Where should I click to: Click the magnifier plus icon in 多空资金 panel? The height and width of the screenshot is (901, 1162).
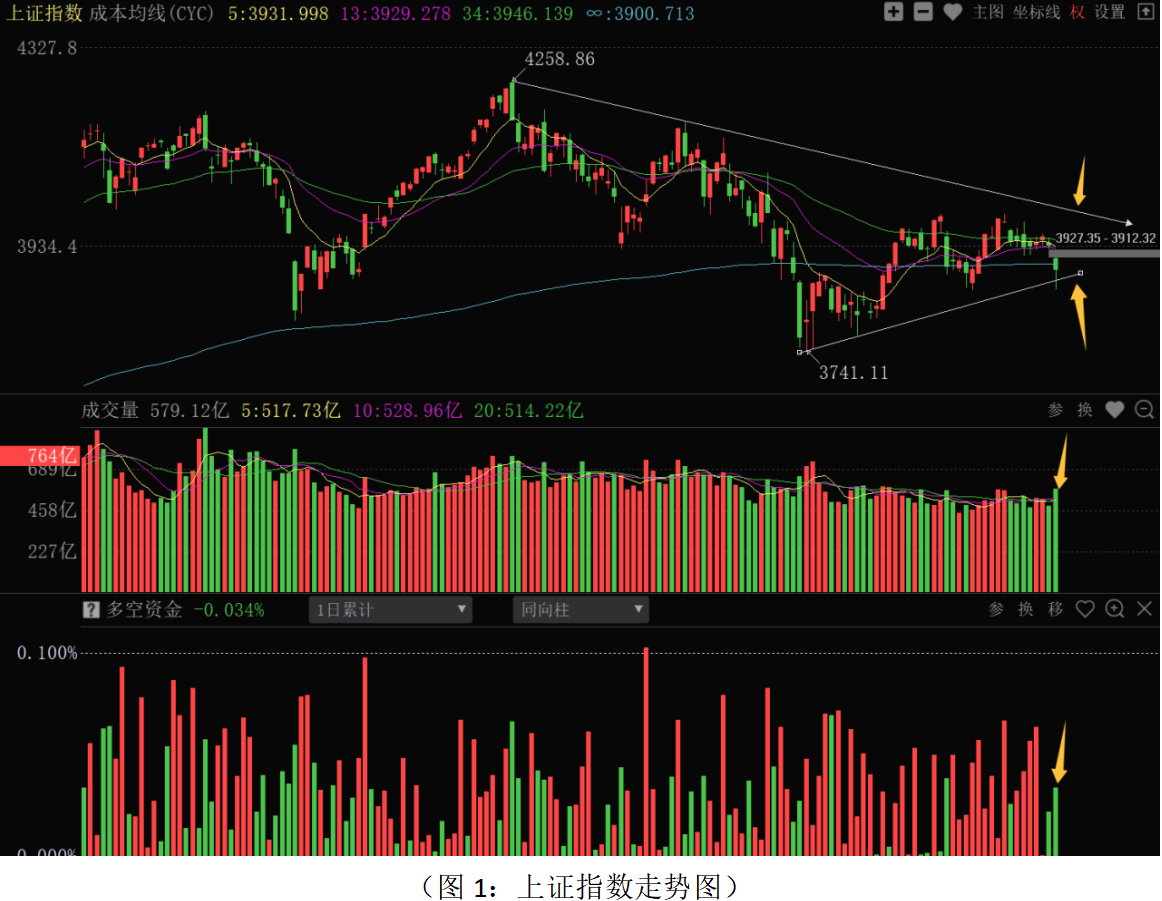click(x=1115, y=609)
